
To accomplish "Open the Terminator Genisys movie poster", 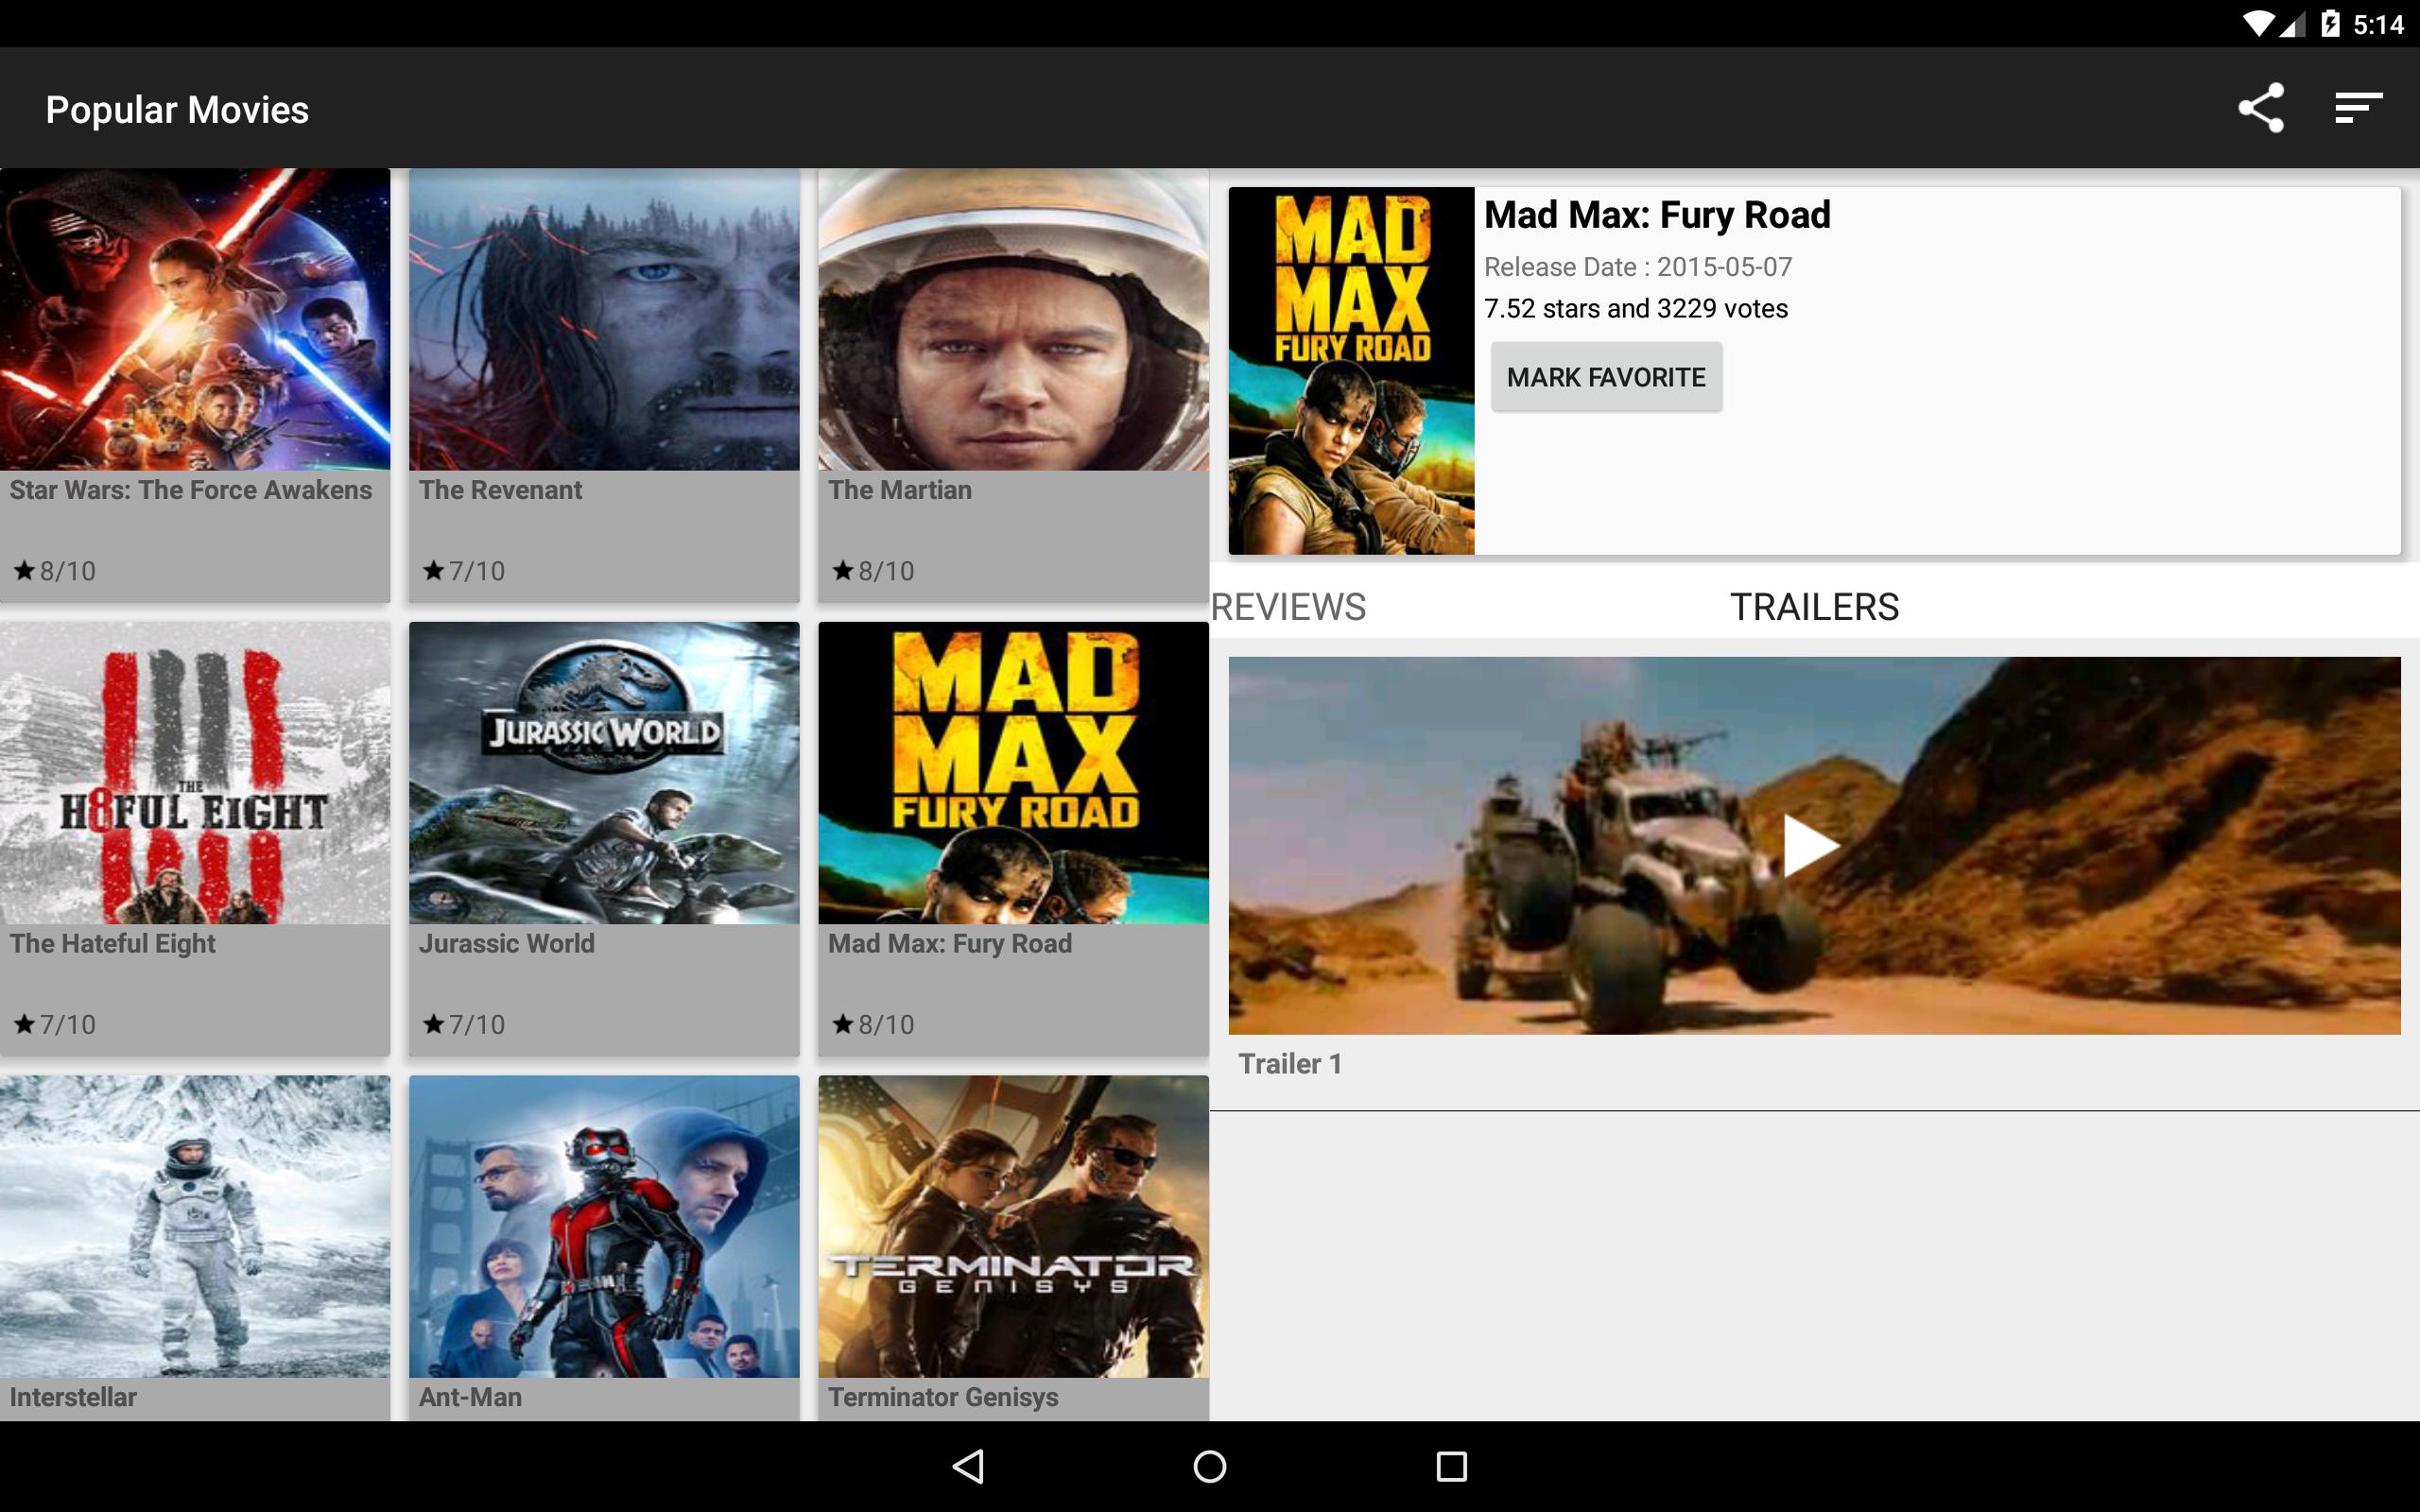I will tap(1013, 1226).
